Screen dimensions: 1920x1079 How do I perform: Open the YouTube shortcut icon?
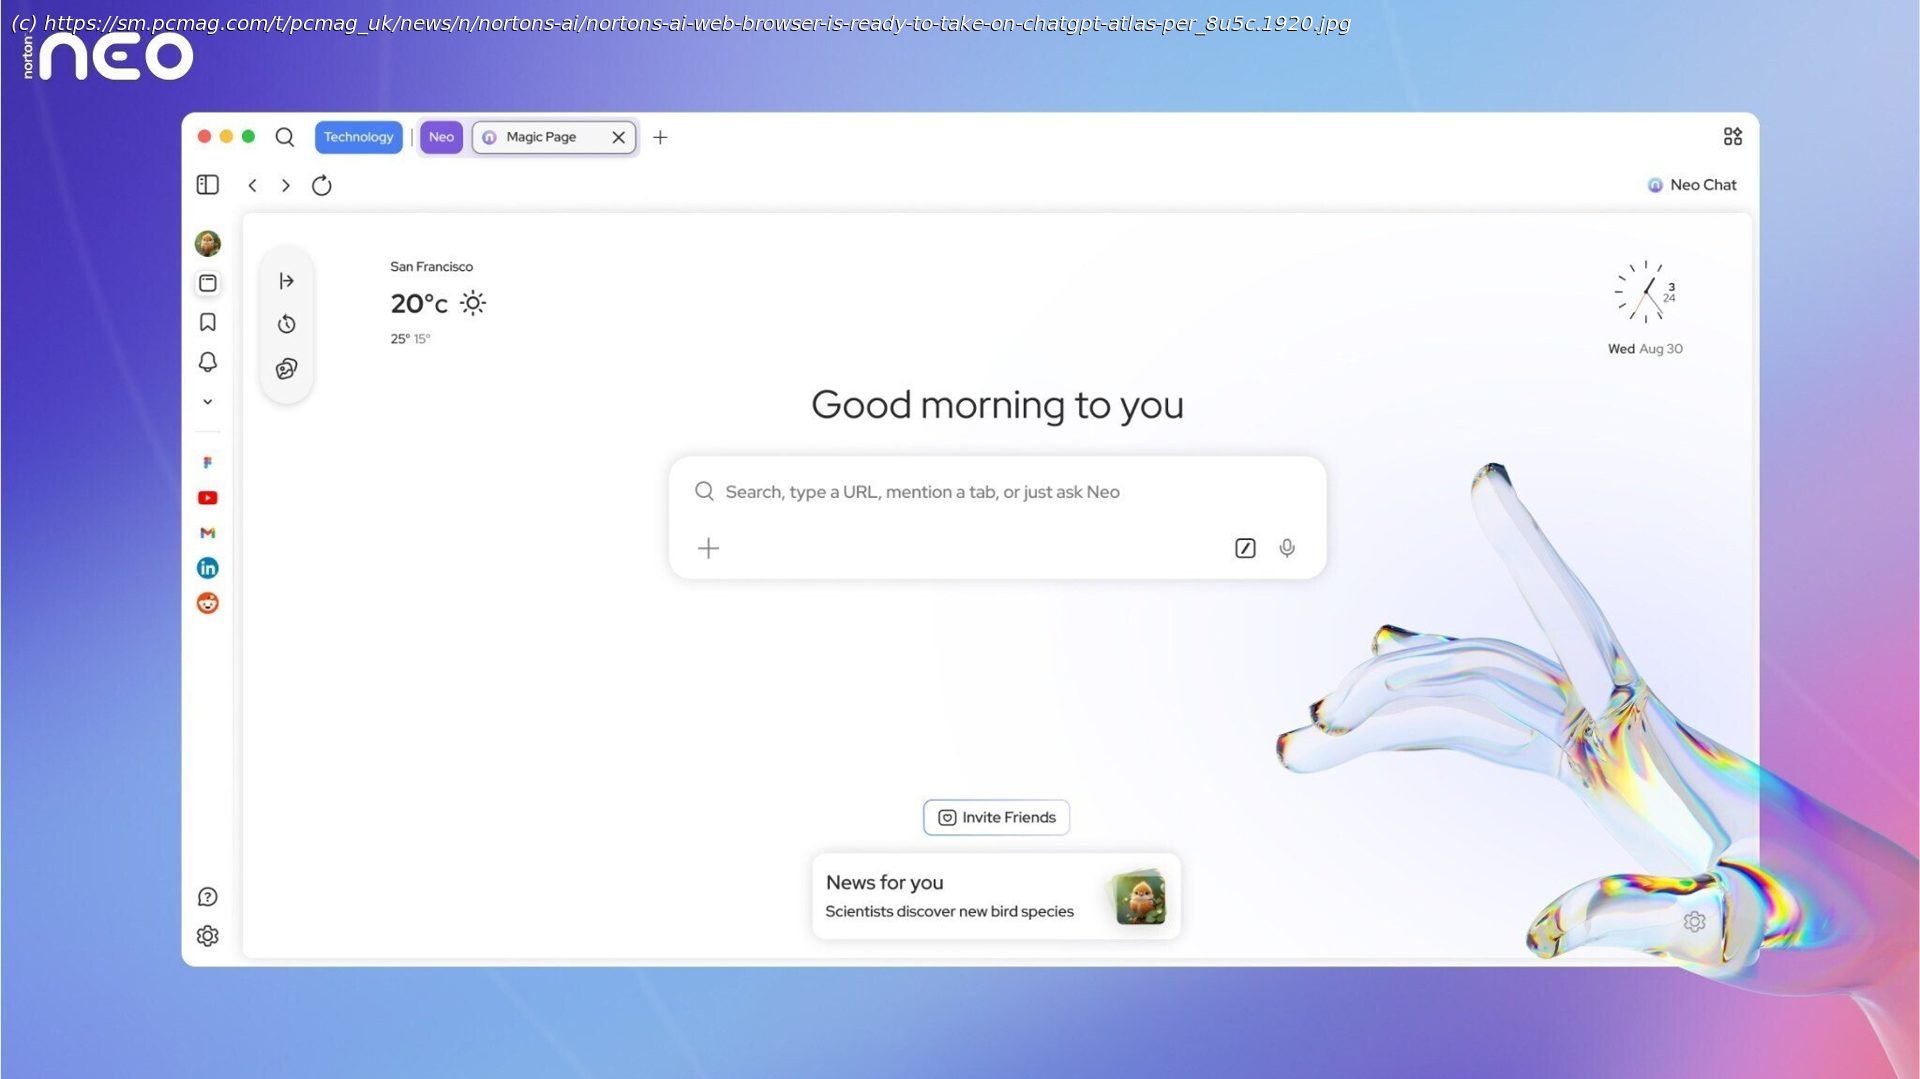coord(207,498)
